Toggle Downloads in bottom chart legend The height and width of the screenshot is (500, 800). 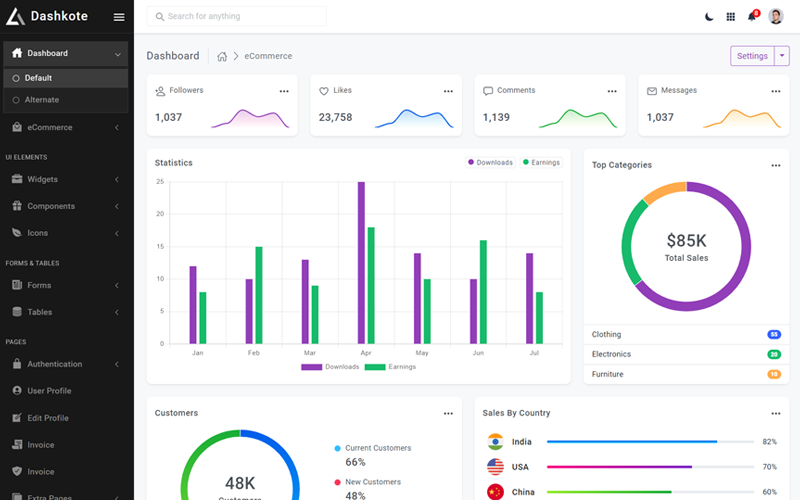click(330, 367)
